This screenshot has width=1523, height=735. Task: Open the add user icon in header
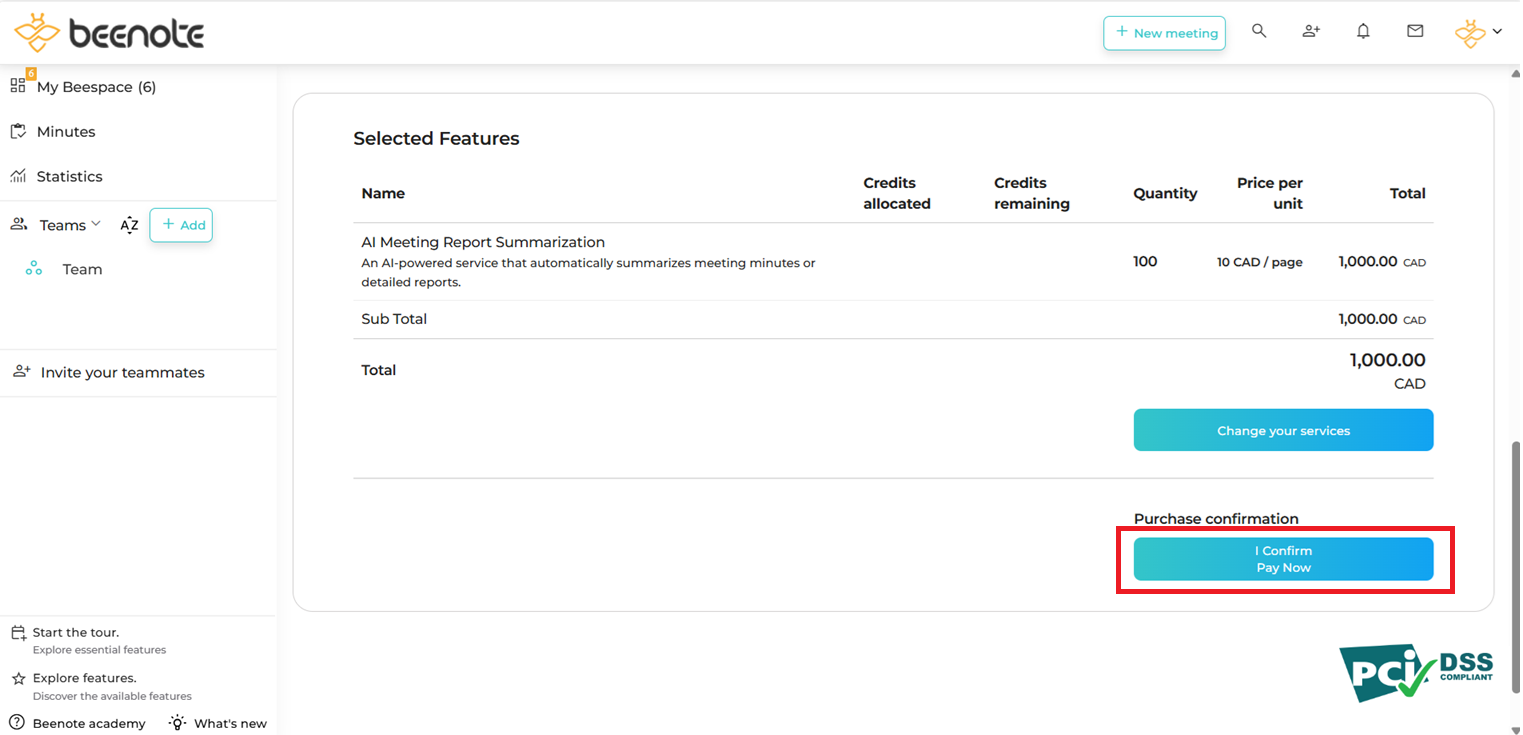(x=1311, y=32)
